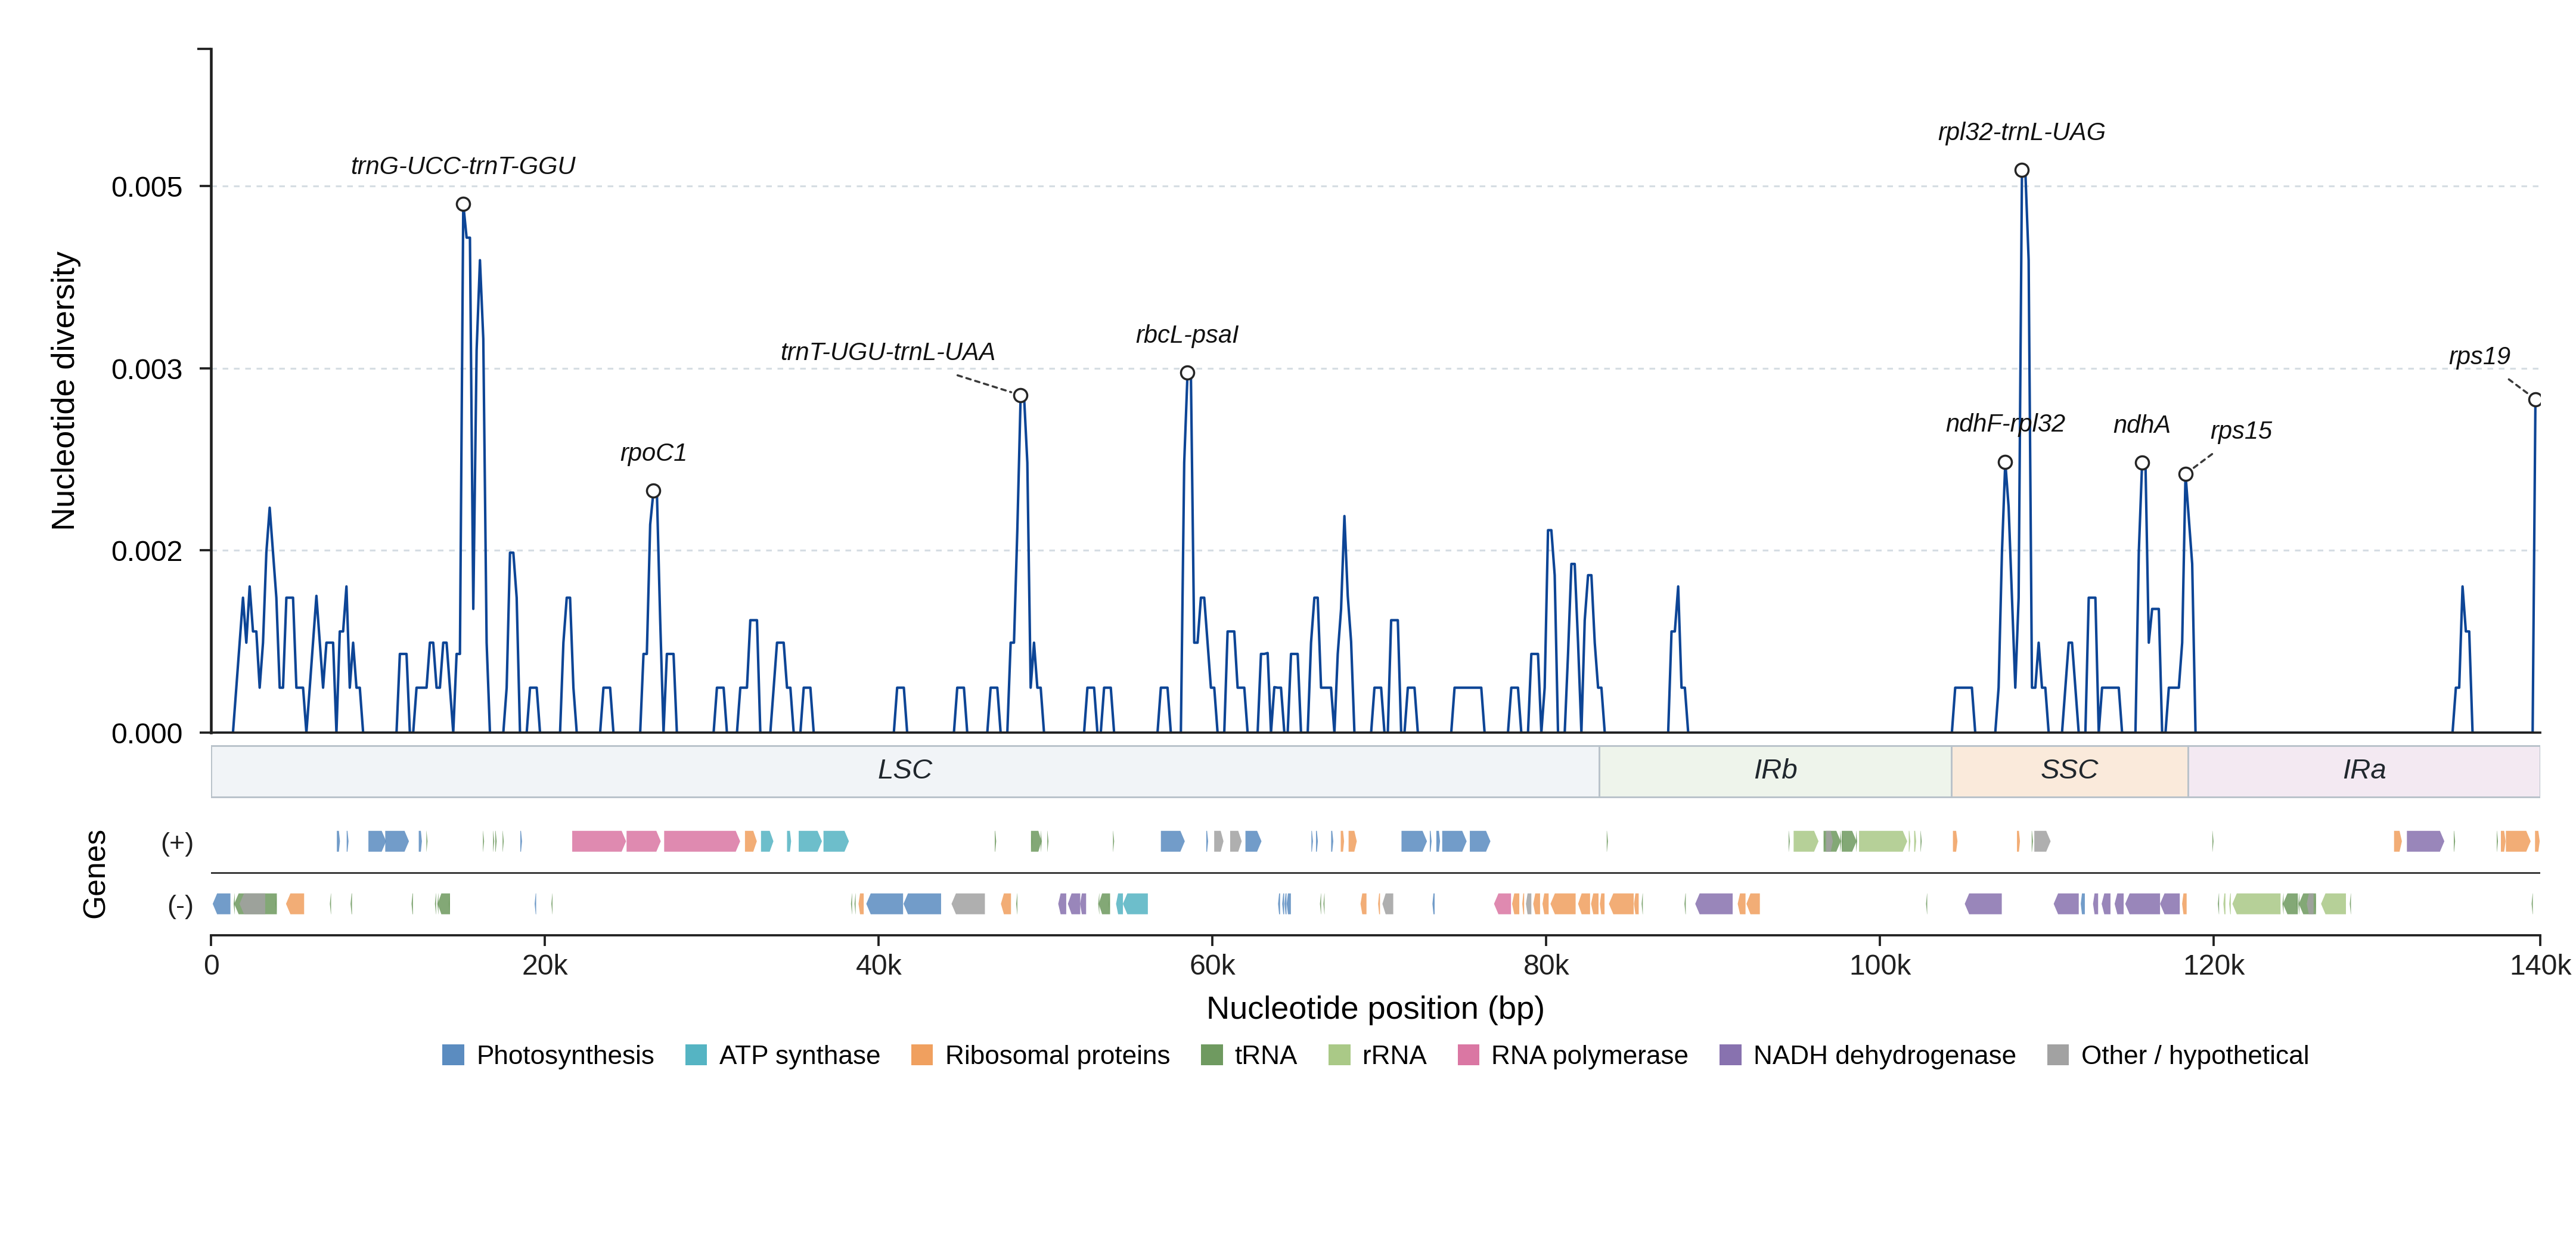The image size is (2576, 1253).
Task: Click the IRb region bar
Action: pos(1775,771)
